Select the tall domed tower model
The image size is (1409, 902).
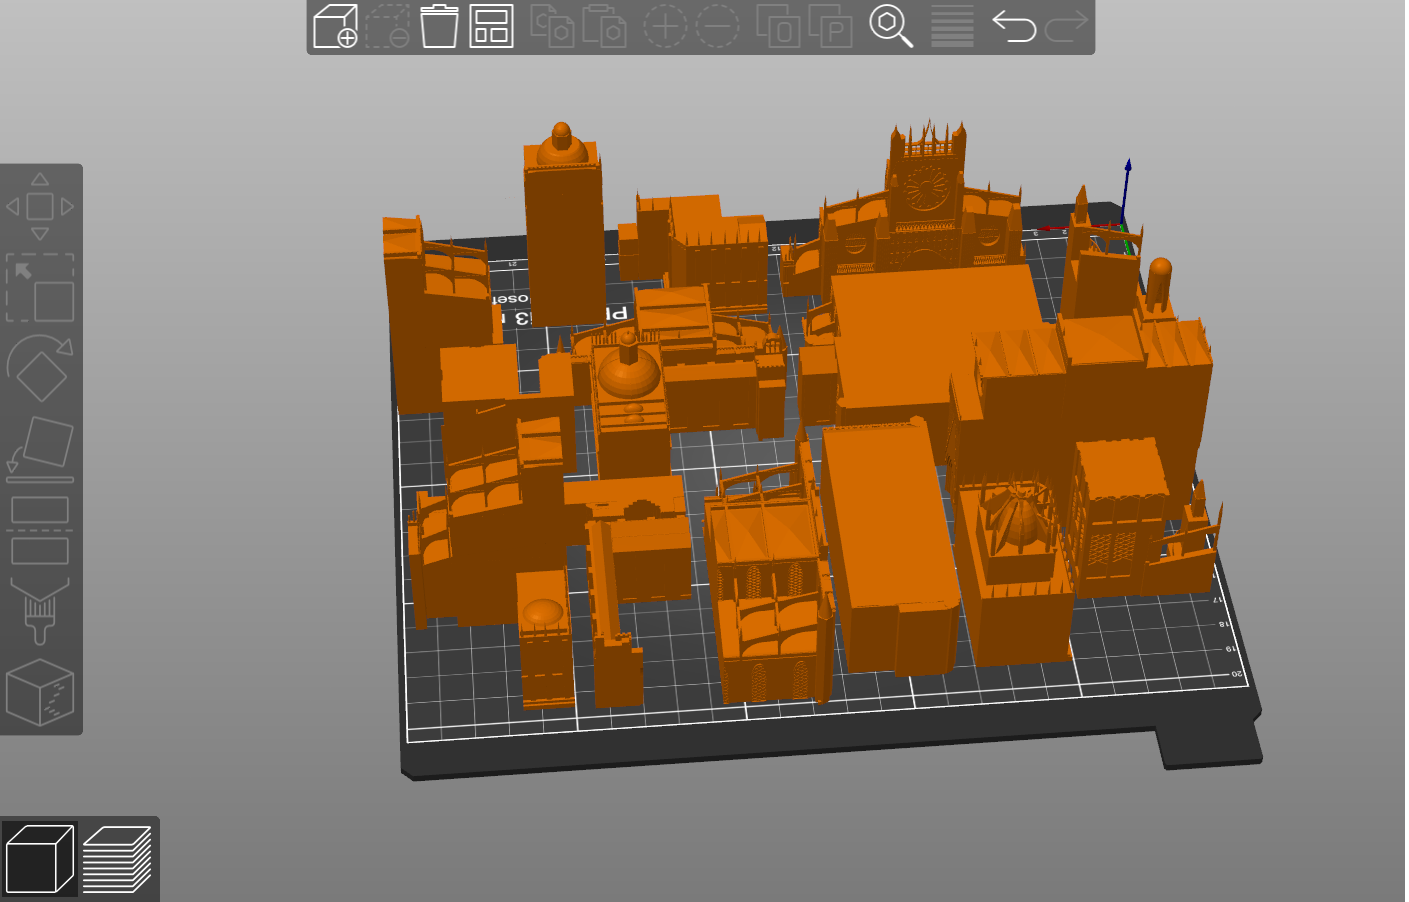tap(564, 235)
